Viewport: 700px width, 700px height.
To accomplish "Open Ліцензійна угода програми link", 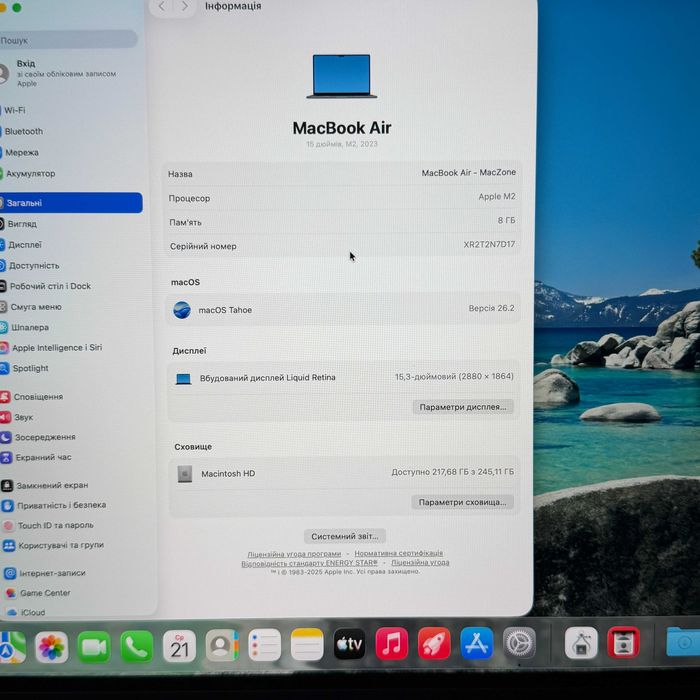I will (294, 554).
